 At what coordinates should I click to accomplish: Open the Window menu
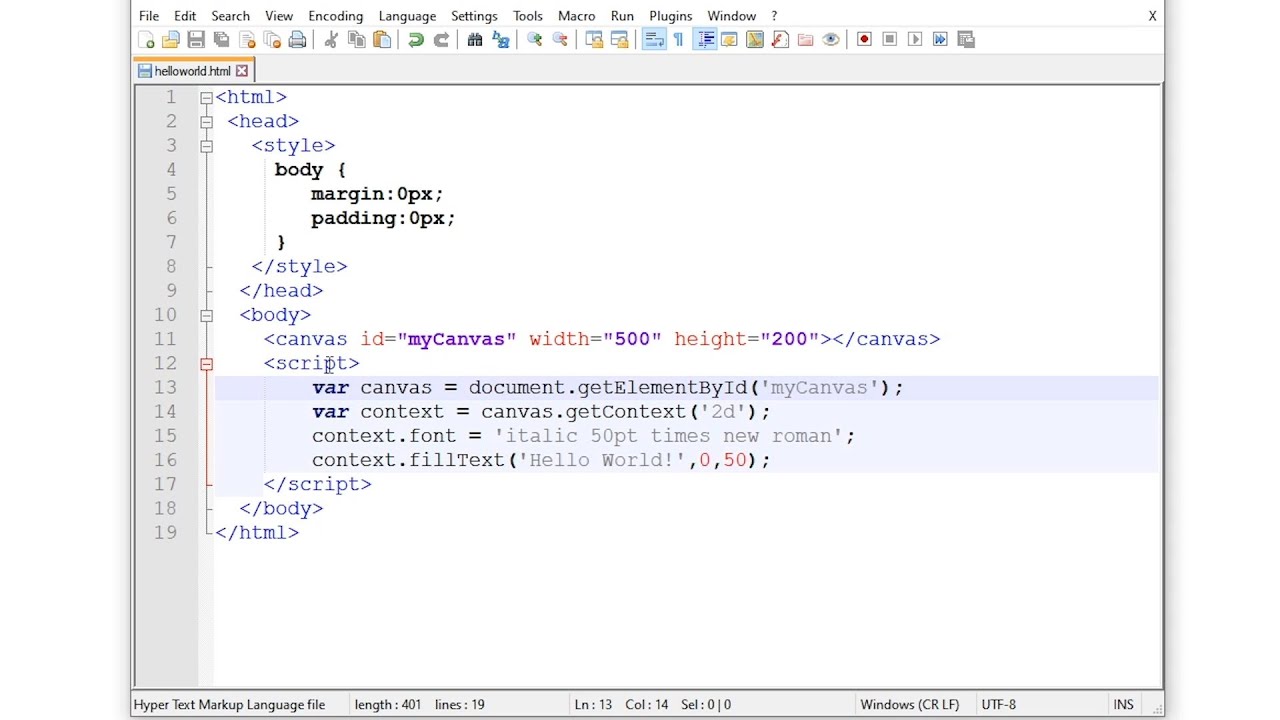[x=732, y=16]
